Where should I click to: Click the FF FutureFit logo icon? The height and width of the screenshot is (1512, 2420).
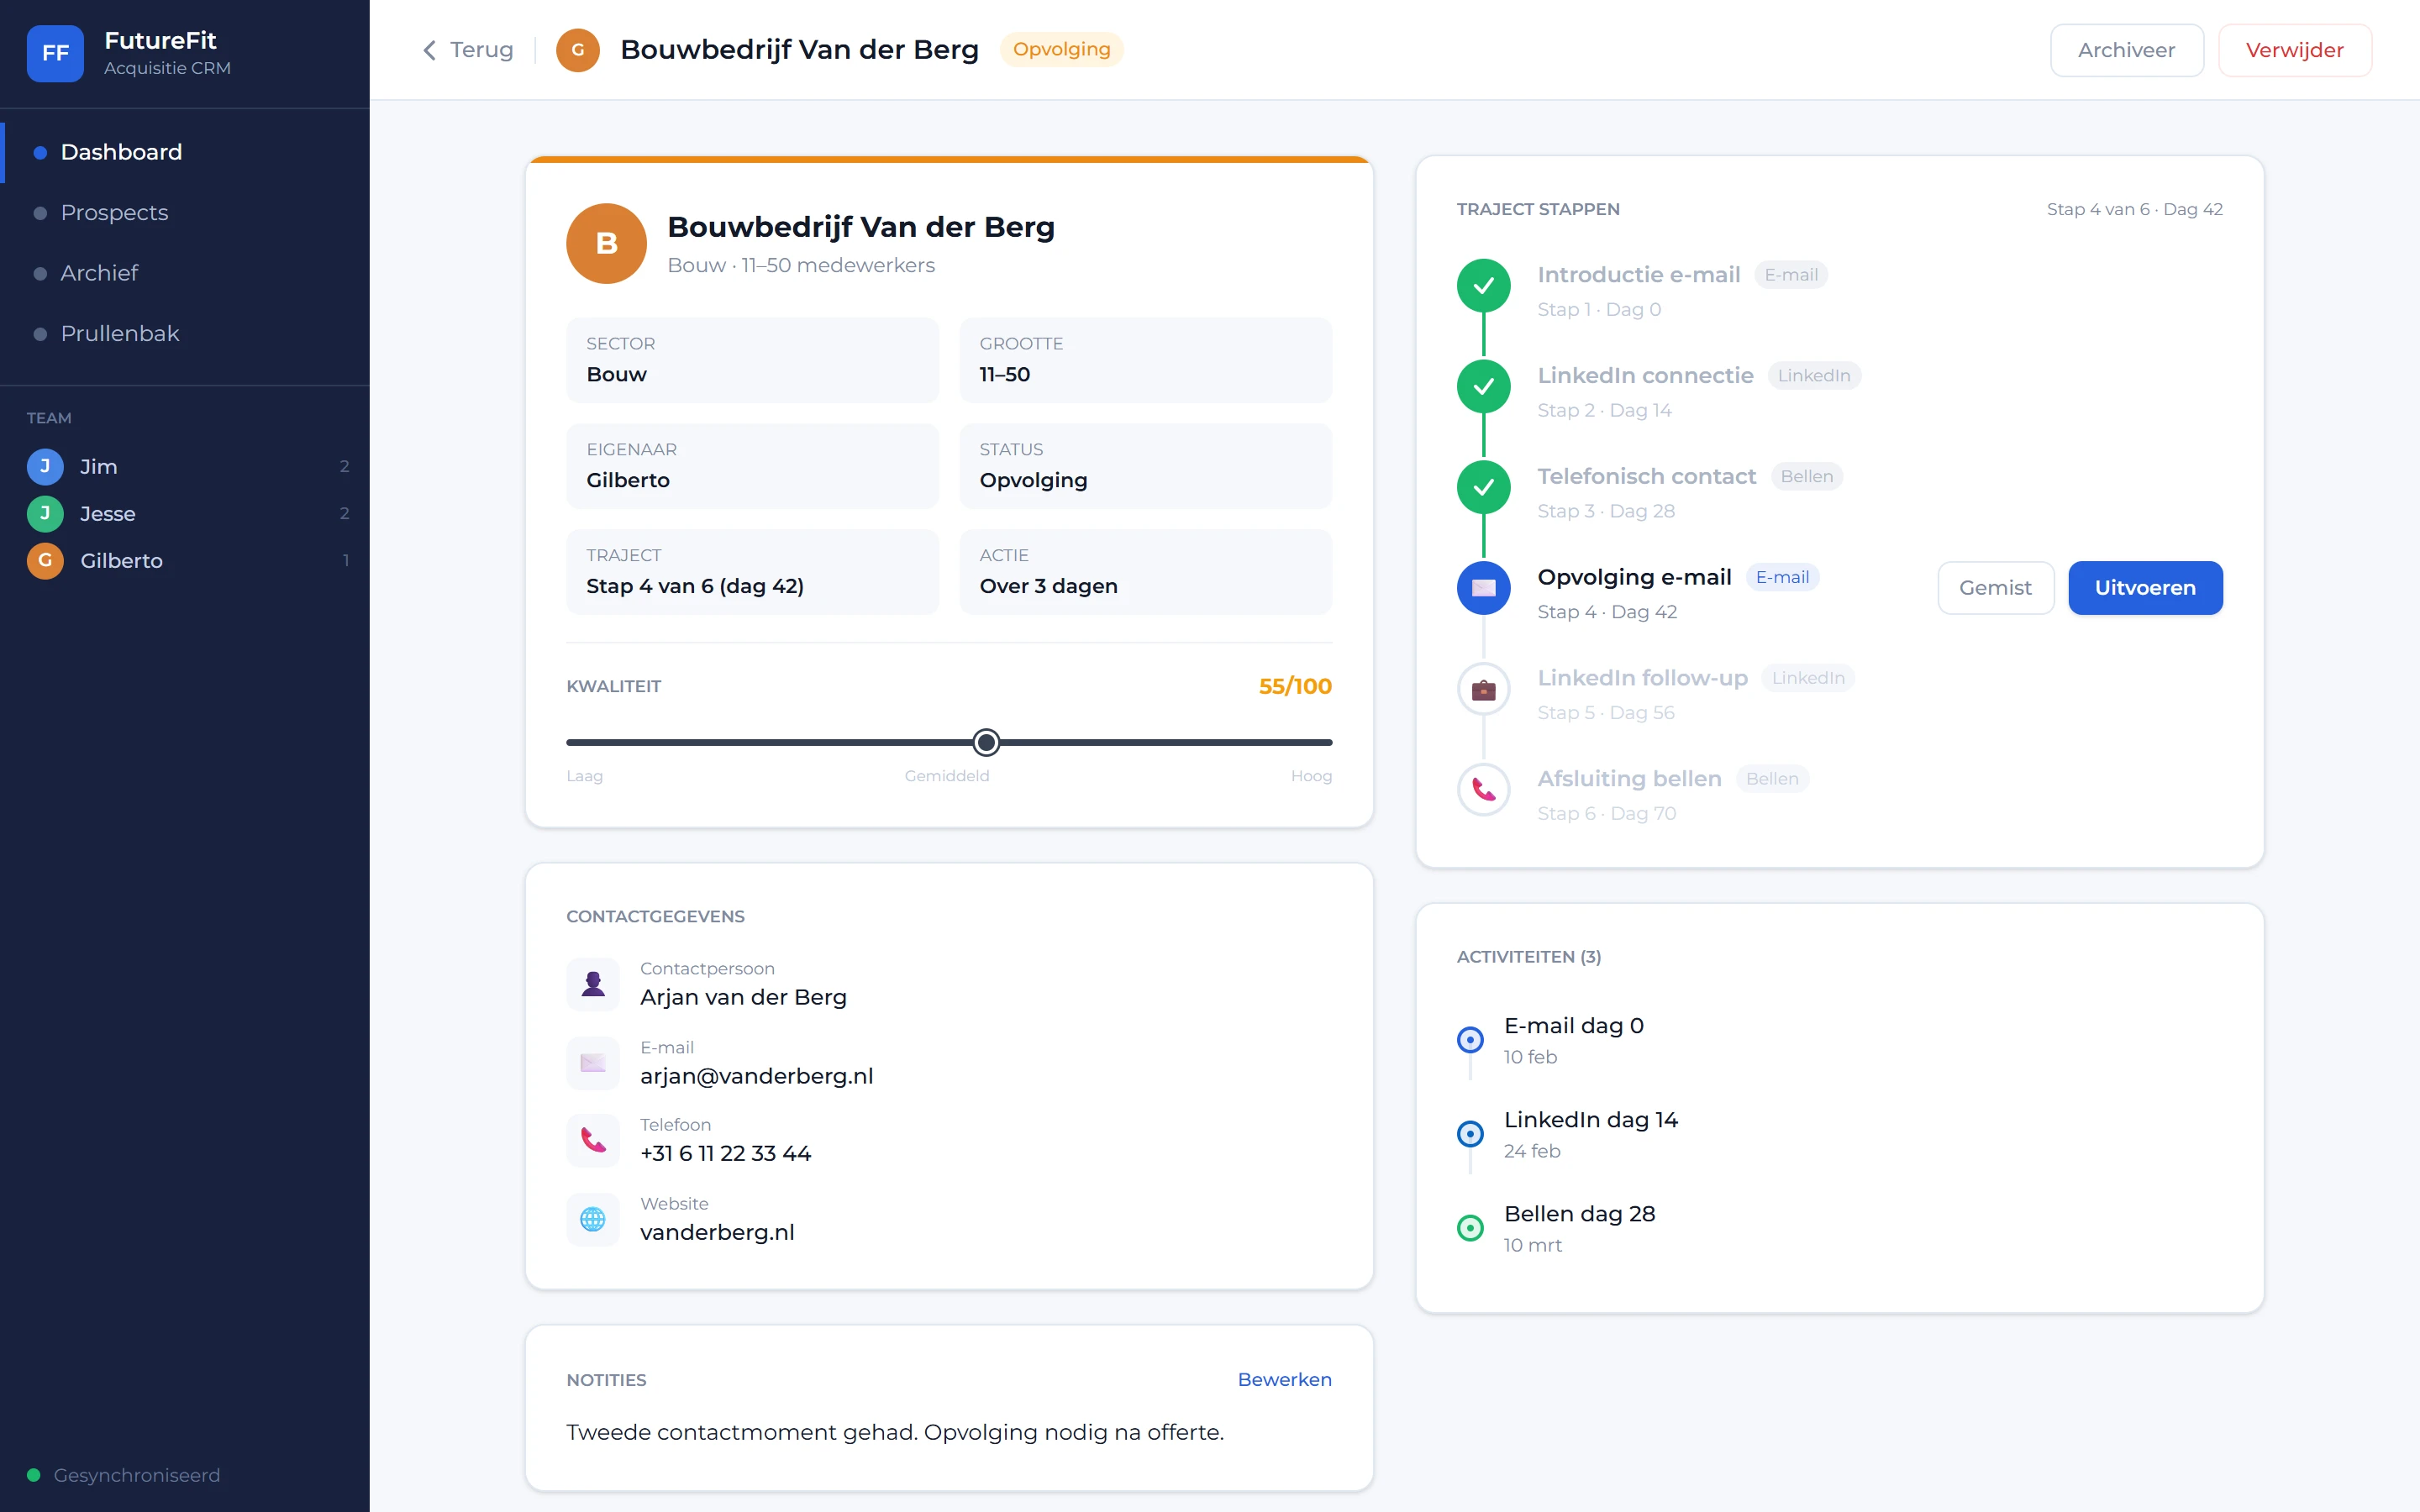pos(55,53)
